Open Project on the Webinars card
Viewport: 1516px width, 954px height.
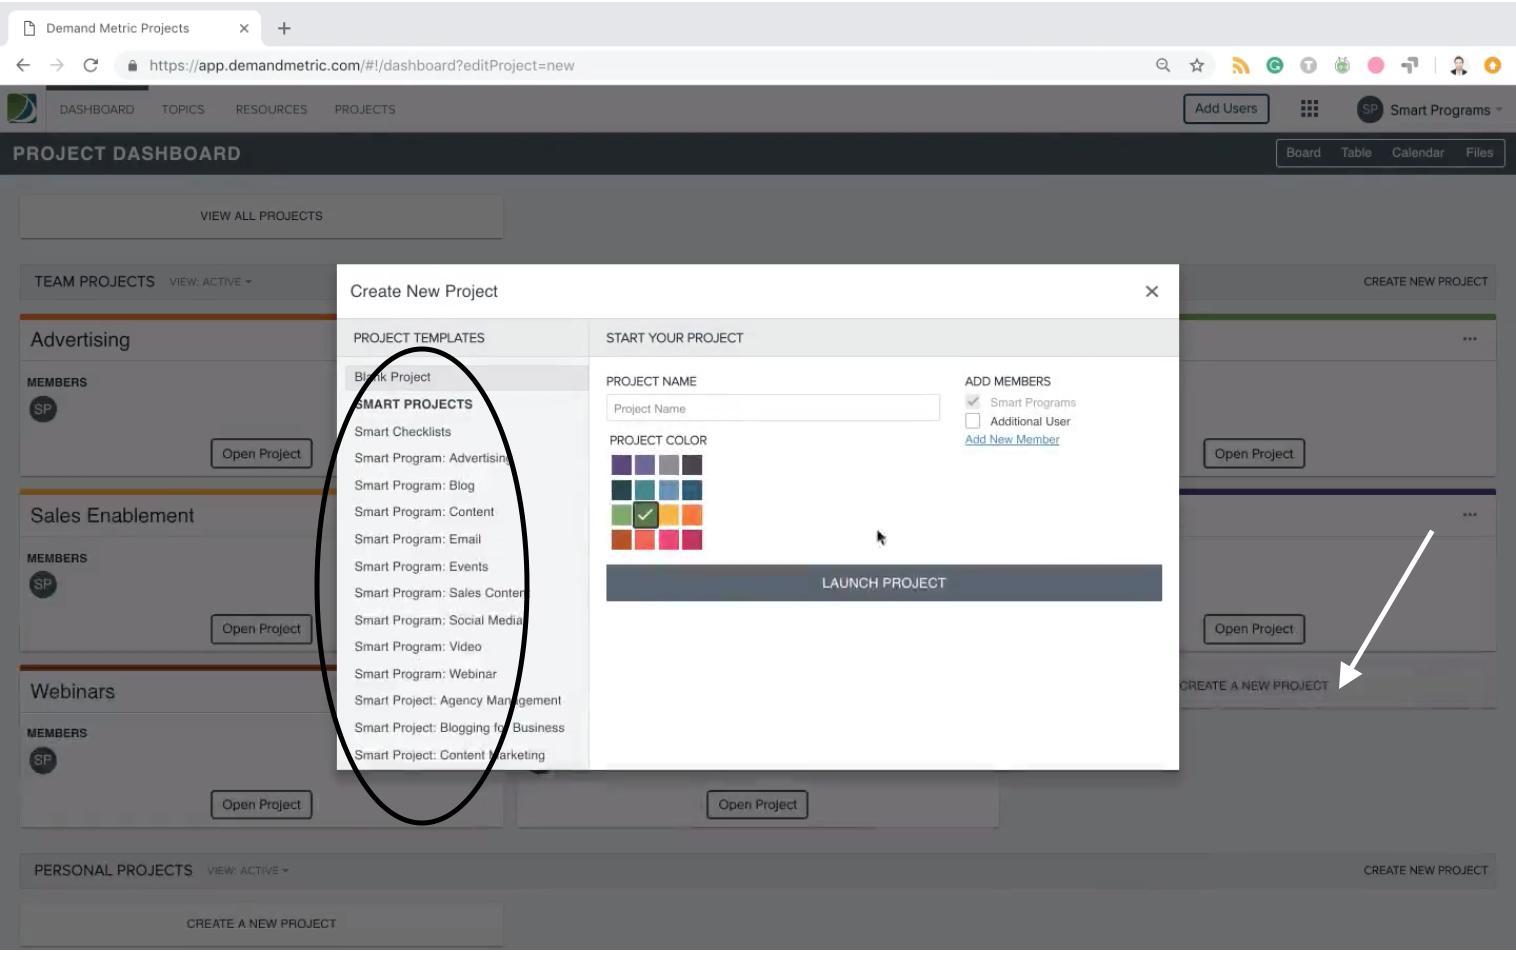(x=261, y=805)
